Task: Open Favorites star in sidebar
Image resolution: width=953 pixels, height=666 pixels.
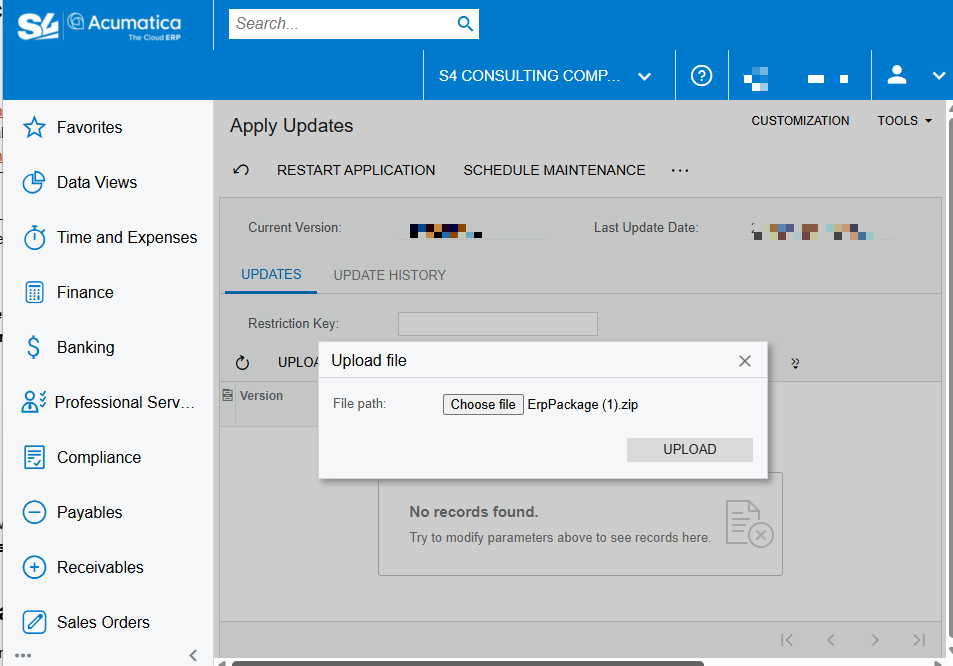Action: pyautogui.click(x=35, y=127)
